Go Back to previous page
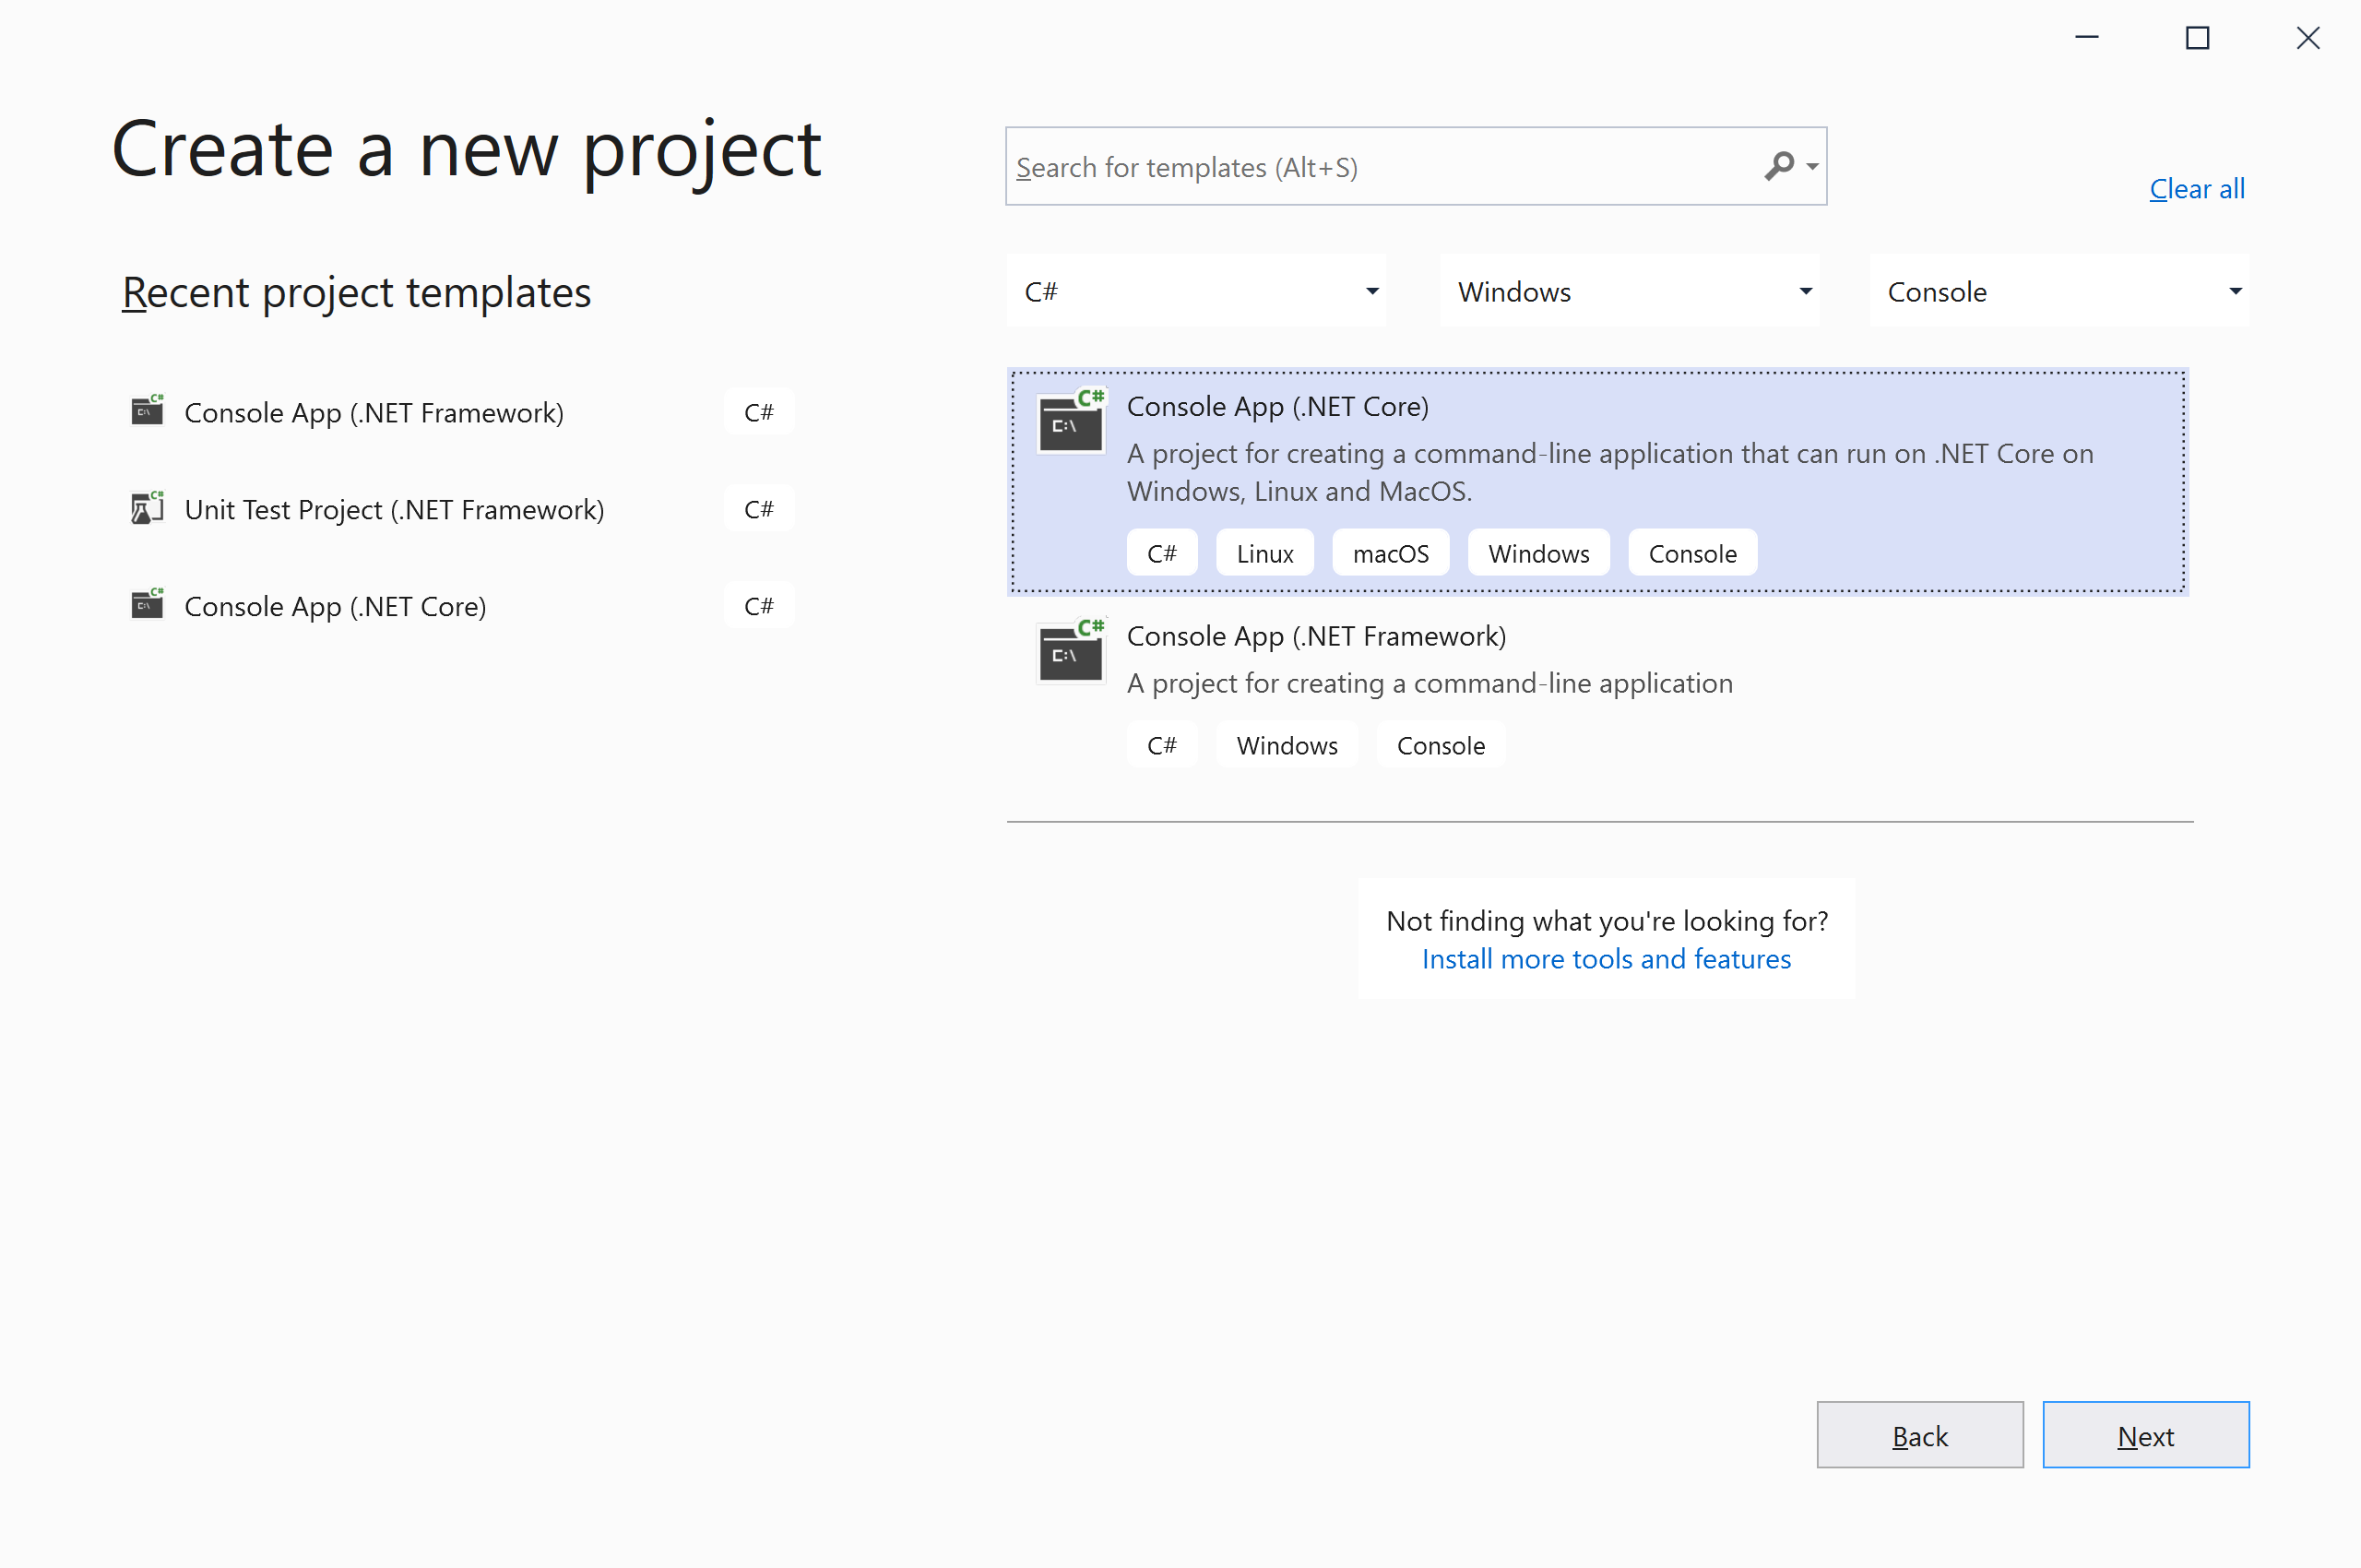This screenshot has height=1568, width=2361. pyautogui.click(x=1919, y=1435)
